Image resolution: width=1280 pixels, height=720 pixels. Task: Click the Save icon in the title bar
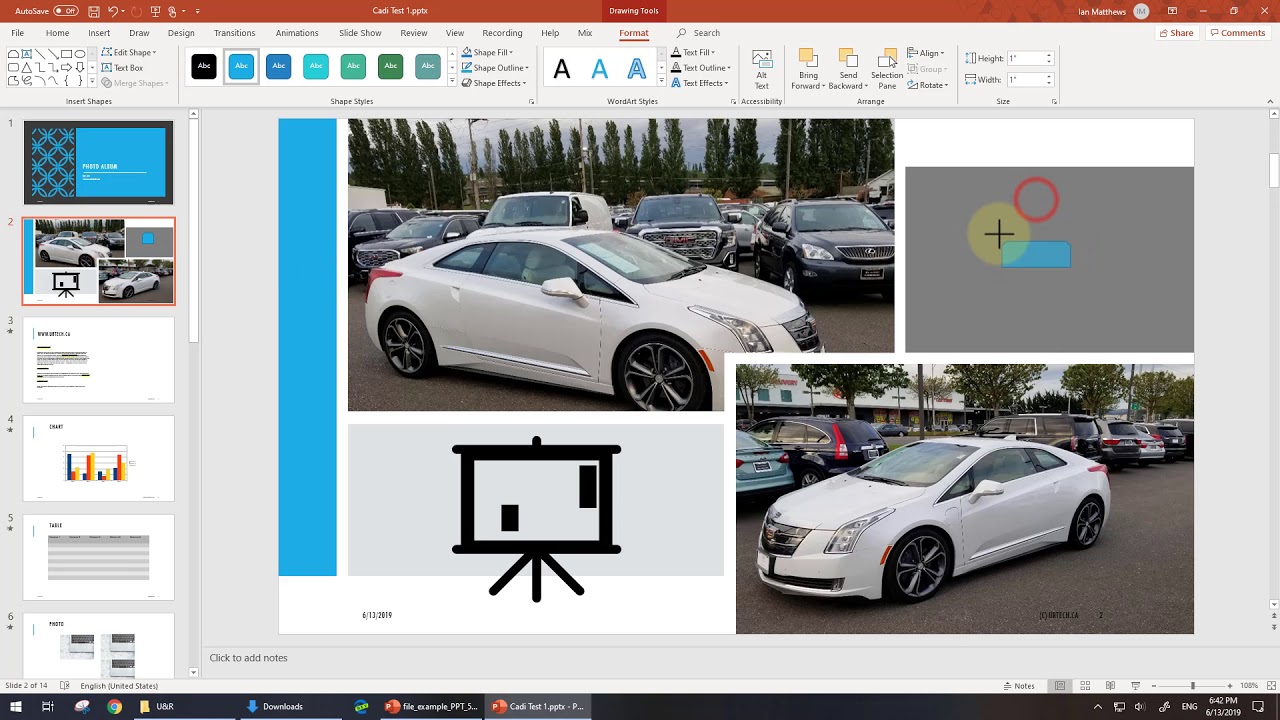click(93, 11)
